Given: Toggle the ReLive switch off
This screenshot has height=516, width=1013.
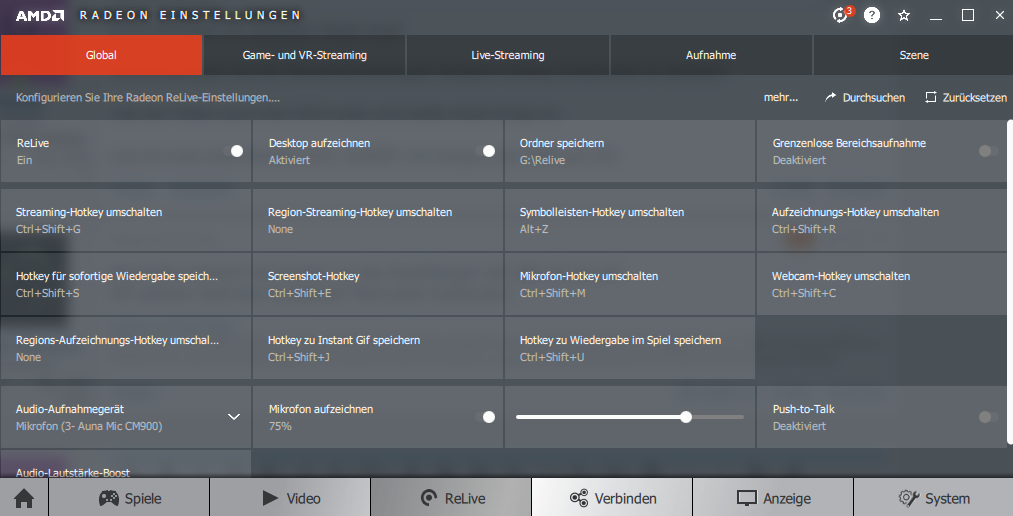Looking at the screenshot, I should pyautogui.click(x=233, y=150).
